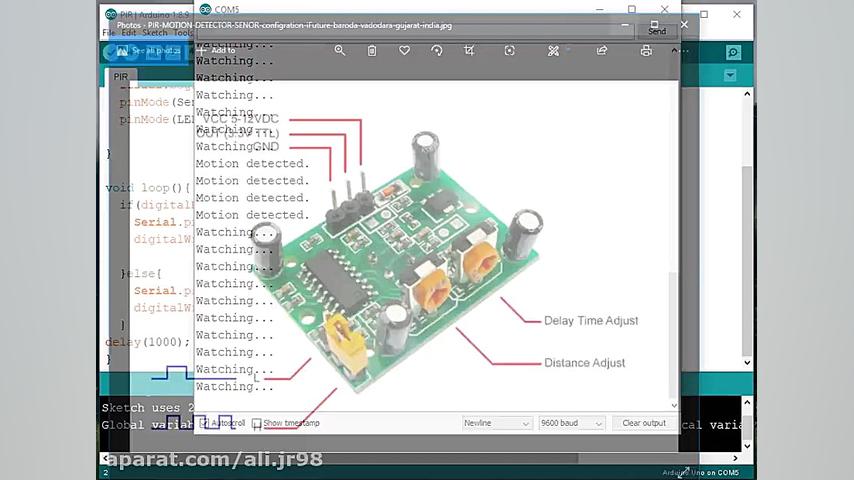Open the Sketch menu in Arduino IDE
The width and height of the screenshot is (854, 480).
click(155, 33)
